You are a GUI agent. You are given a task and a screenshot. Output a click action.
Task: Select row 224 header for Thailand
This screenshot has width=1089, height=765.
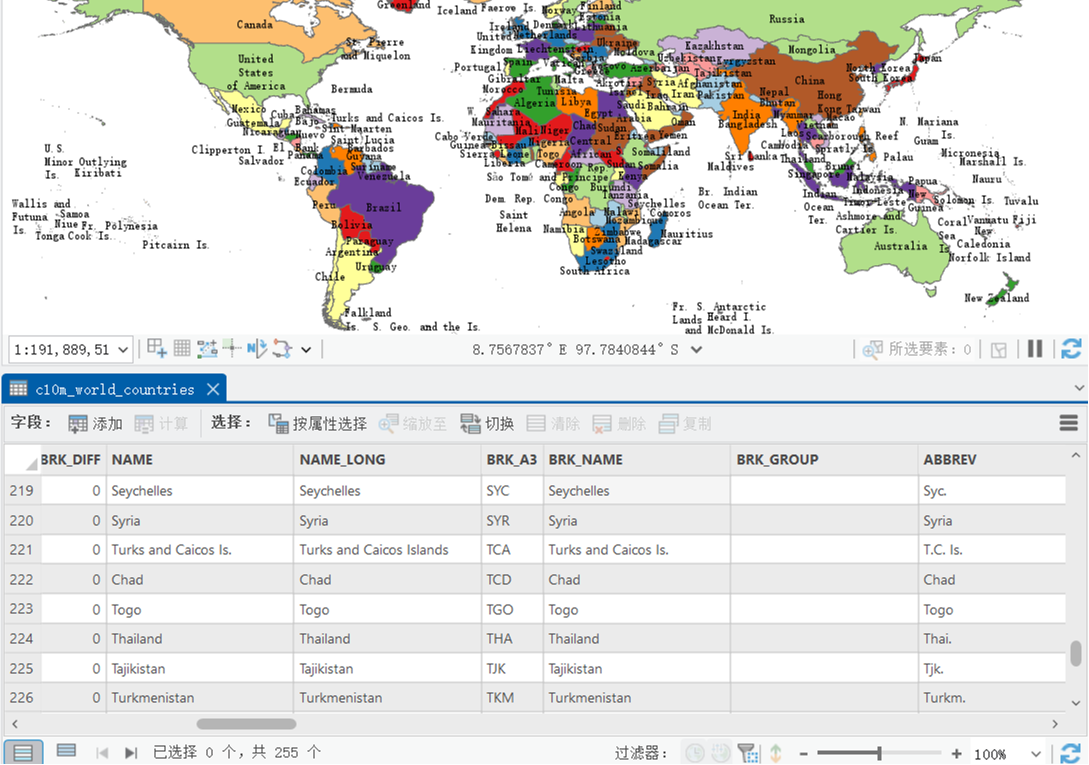[22, 639]
